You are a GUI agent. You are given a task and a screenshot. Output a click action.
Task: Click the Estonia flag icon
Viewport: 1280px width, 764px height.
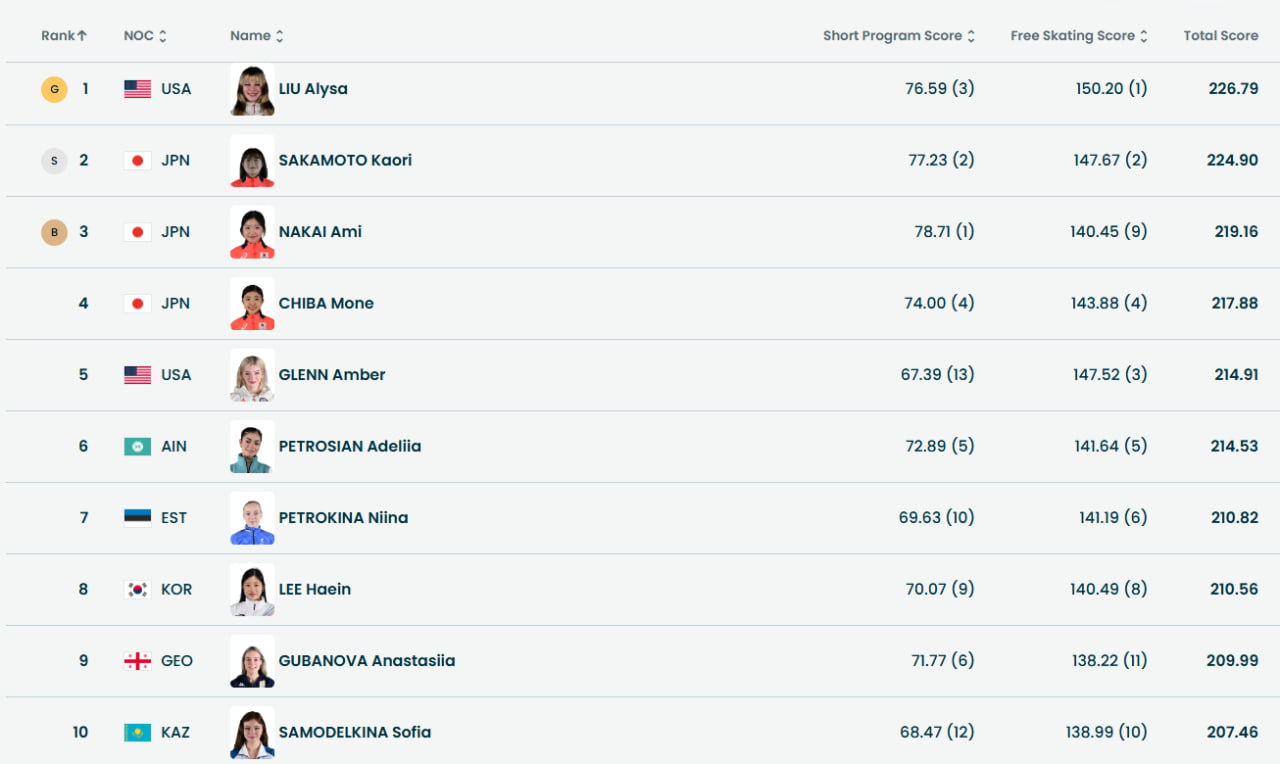point(137,518)
